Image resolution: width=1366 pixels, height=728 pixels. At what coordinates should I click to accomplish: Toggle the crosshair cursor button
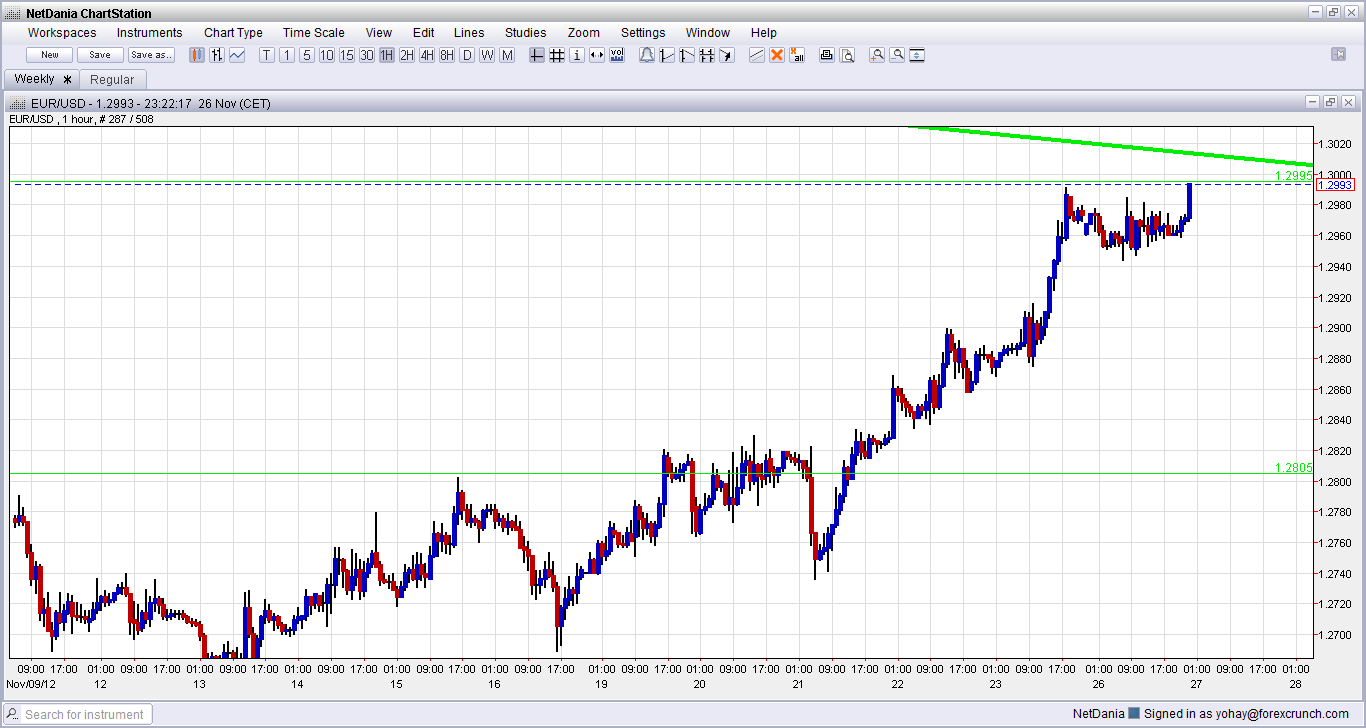coord(537,55)
